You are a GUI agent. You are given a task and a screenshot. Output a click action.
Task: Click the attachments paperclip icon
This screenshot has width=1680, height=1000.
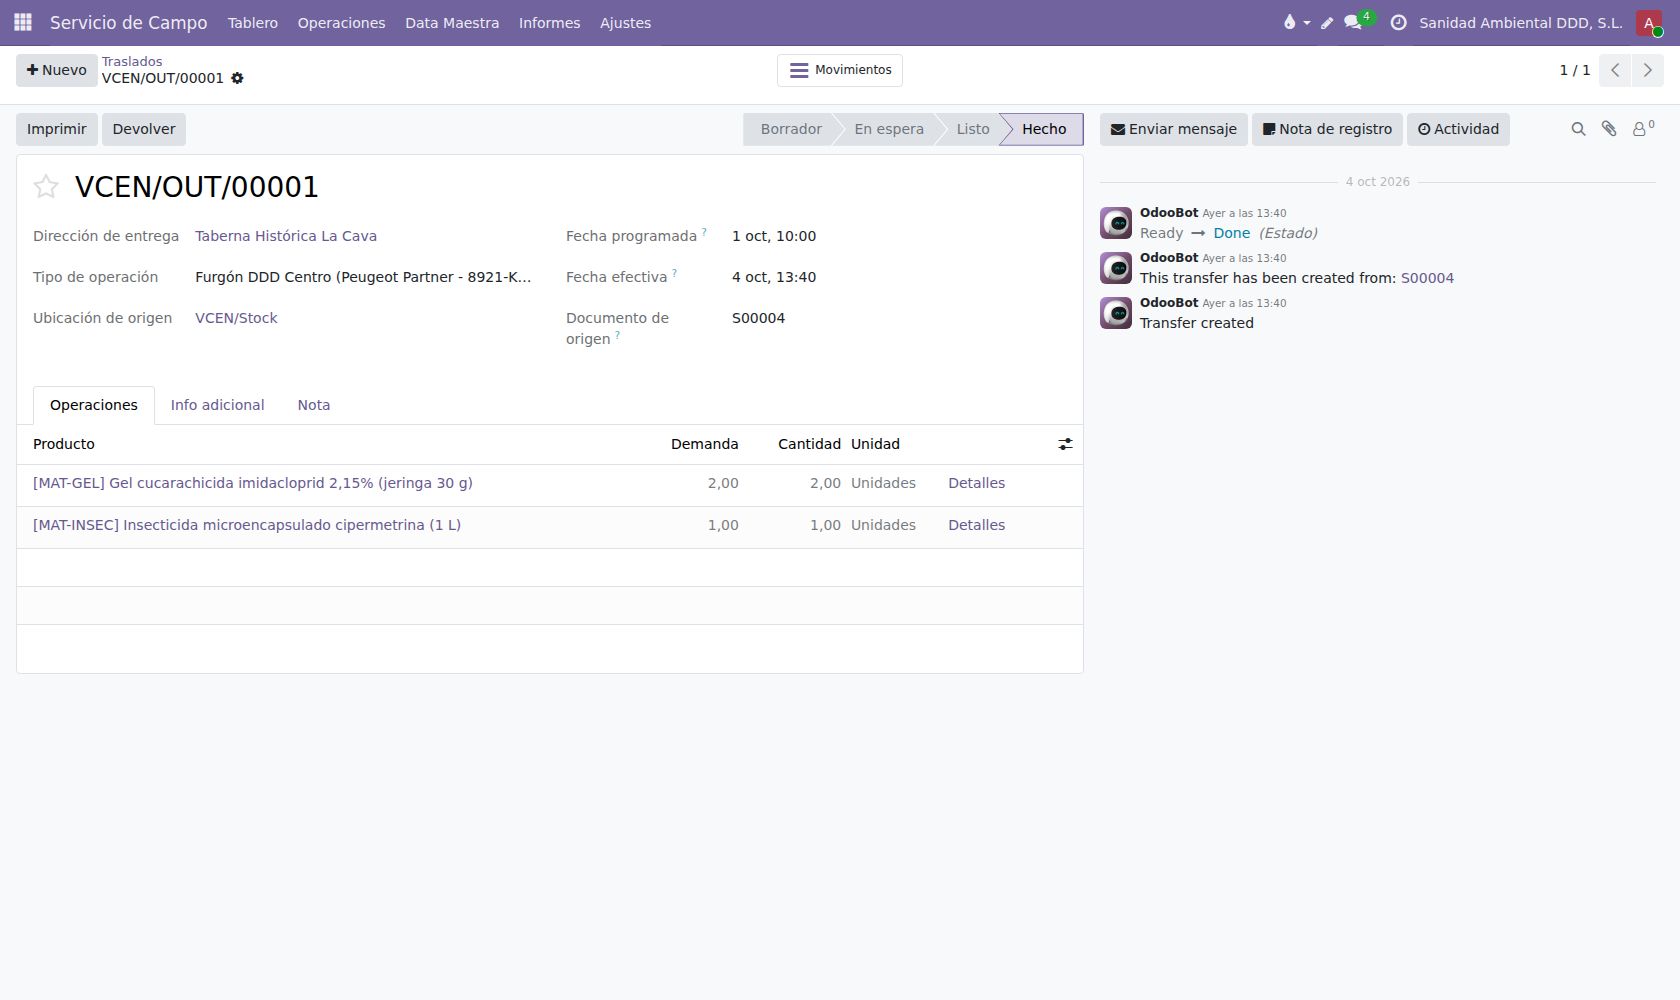pos(1609,129)
